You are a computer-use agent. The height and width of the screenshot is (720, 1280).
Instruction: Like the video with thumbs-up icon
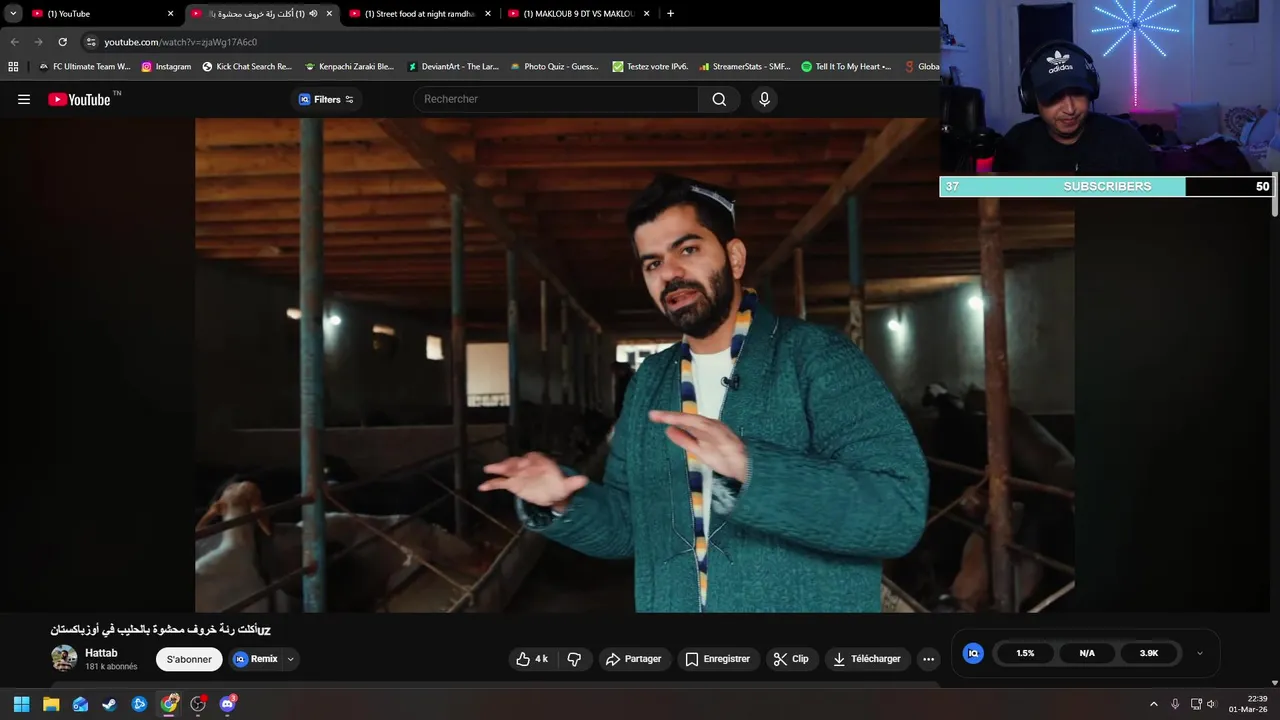532,659
